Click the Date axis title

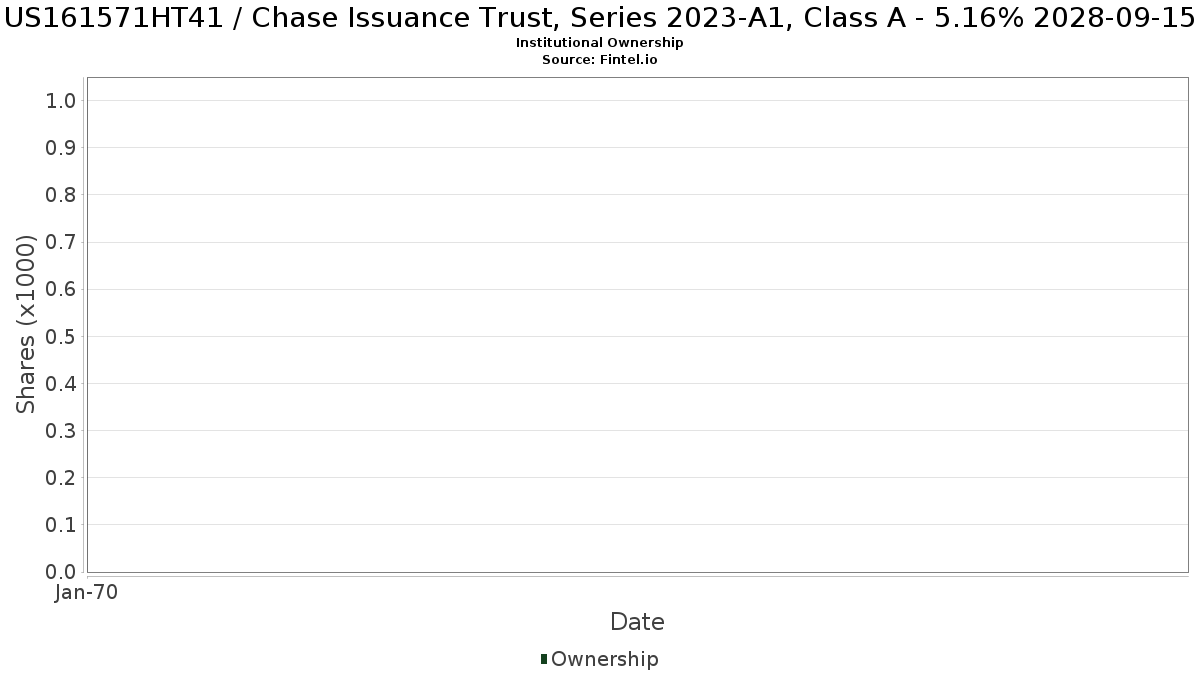(x=637, y=622)
